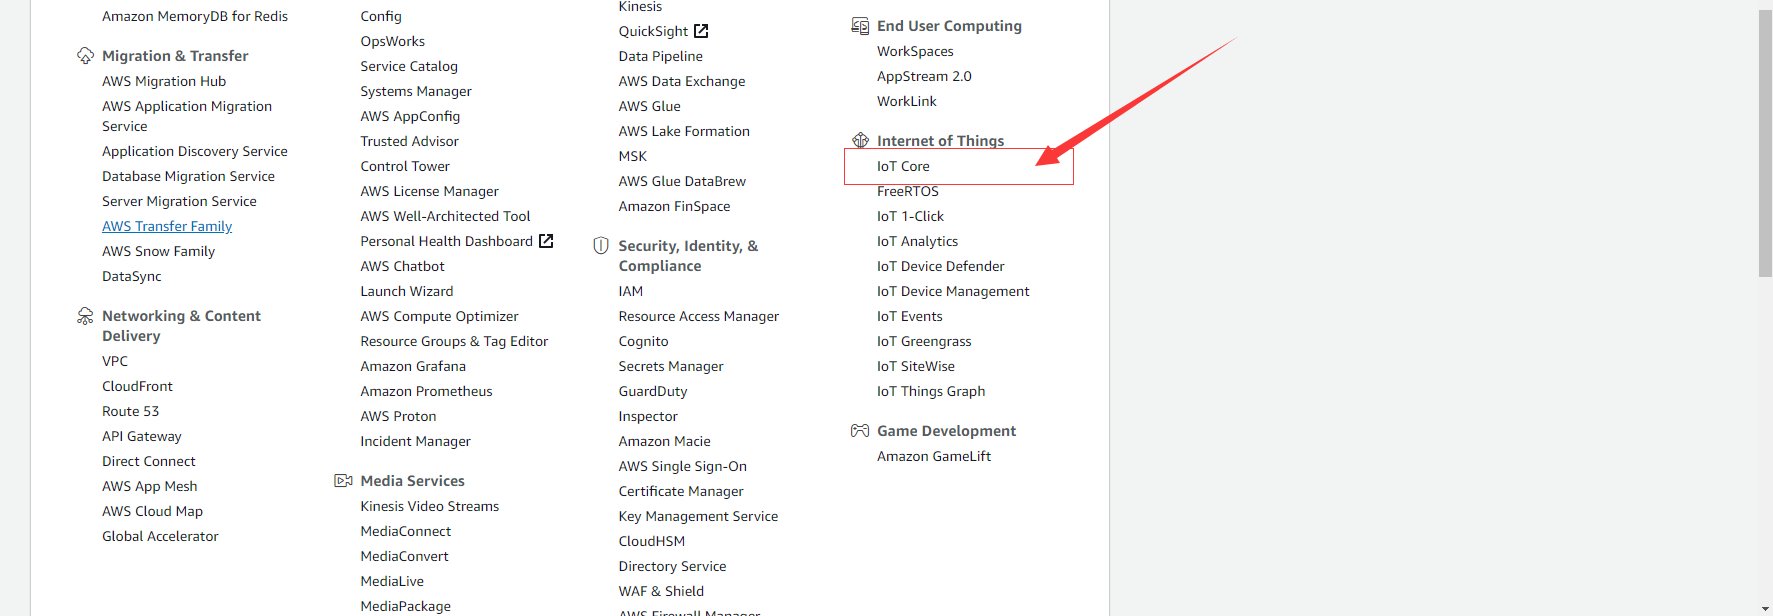Click the external link icon next to QuickSight
The height and width of the screenshot is (616, 1773).
coord(701,31)
